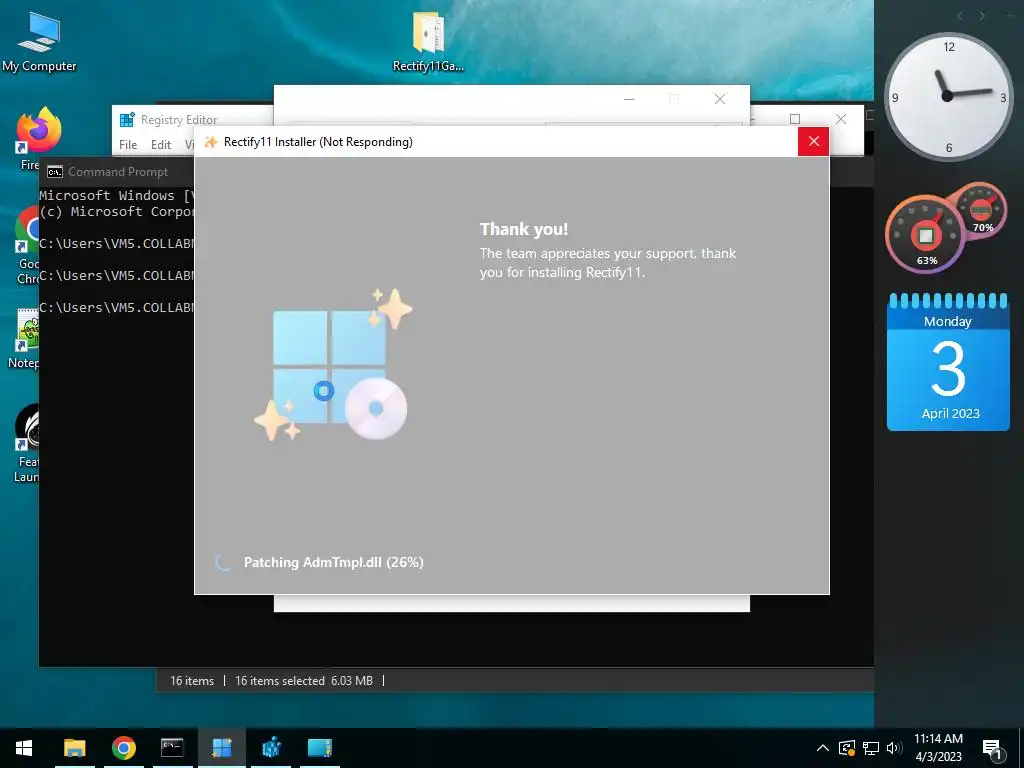Open My Computer desktop icon
The height and width of the screenshot is (768, 1024).
coord(39,42)
